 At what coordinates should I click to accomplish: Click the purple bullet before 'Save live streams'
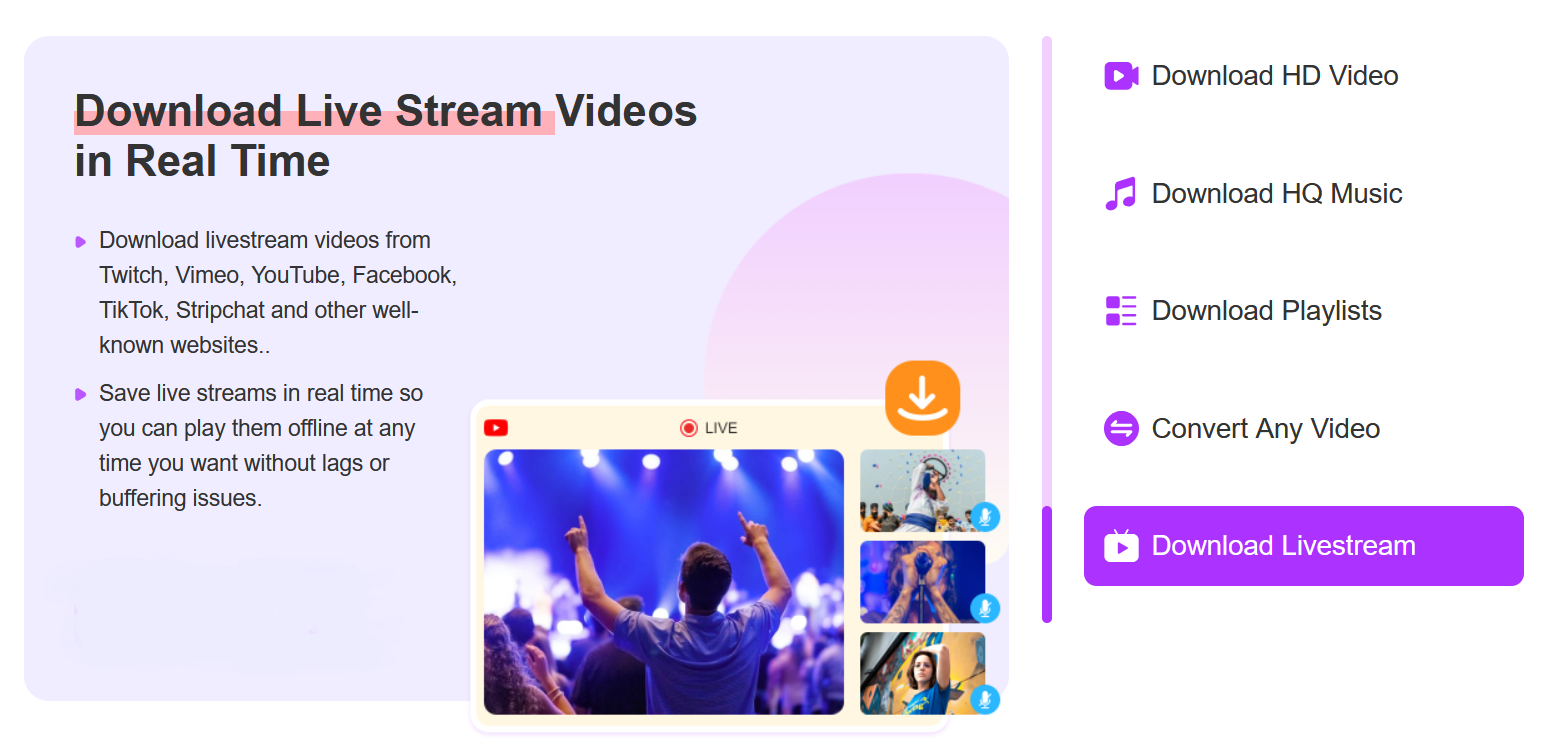pos(81,395)
